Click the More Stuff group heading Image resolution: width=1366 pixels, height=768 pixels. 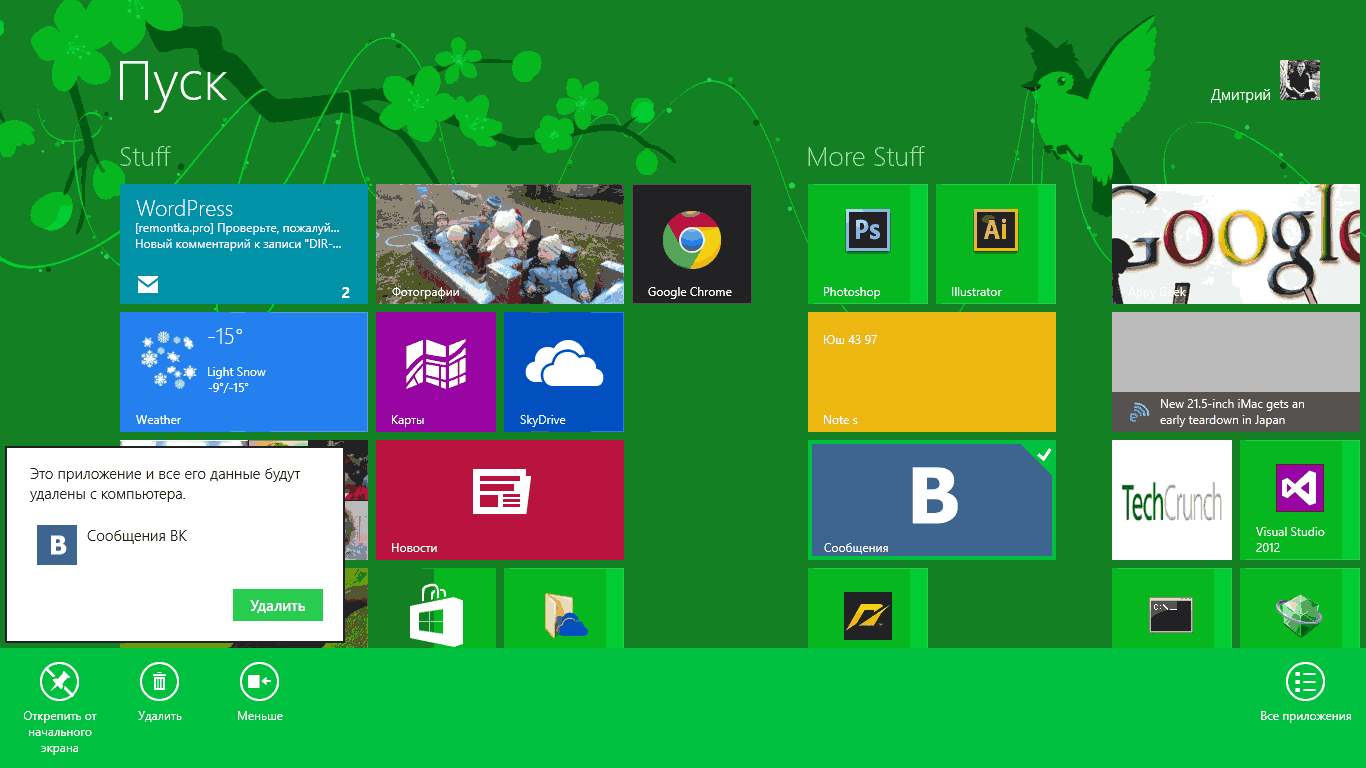865,156
